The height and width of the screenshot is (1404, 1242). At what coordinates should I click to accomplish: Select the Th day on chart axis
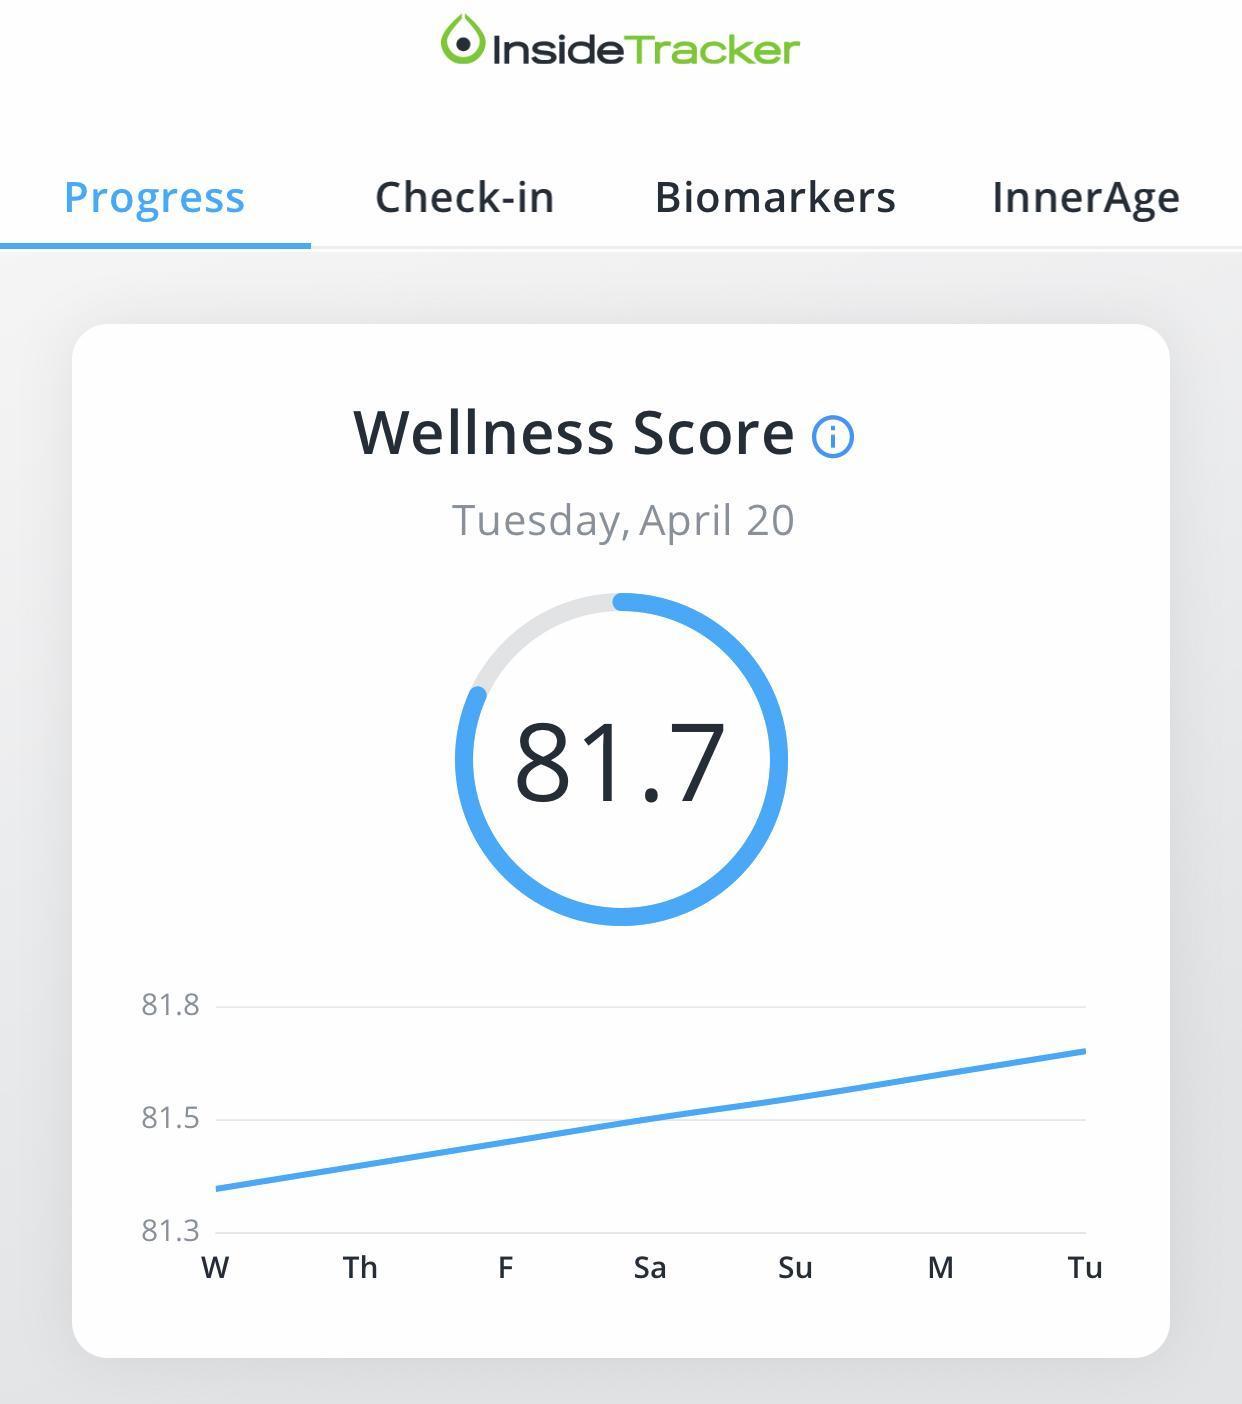(x=360, y=1268)
